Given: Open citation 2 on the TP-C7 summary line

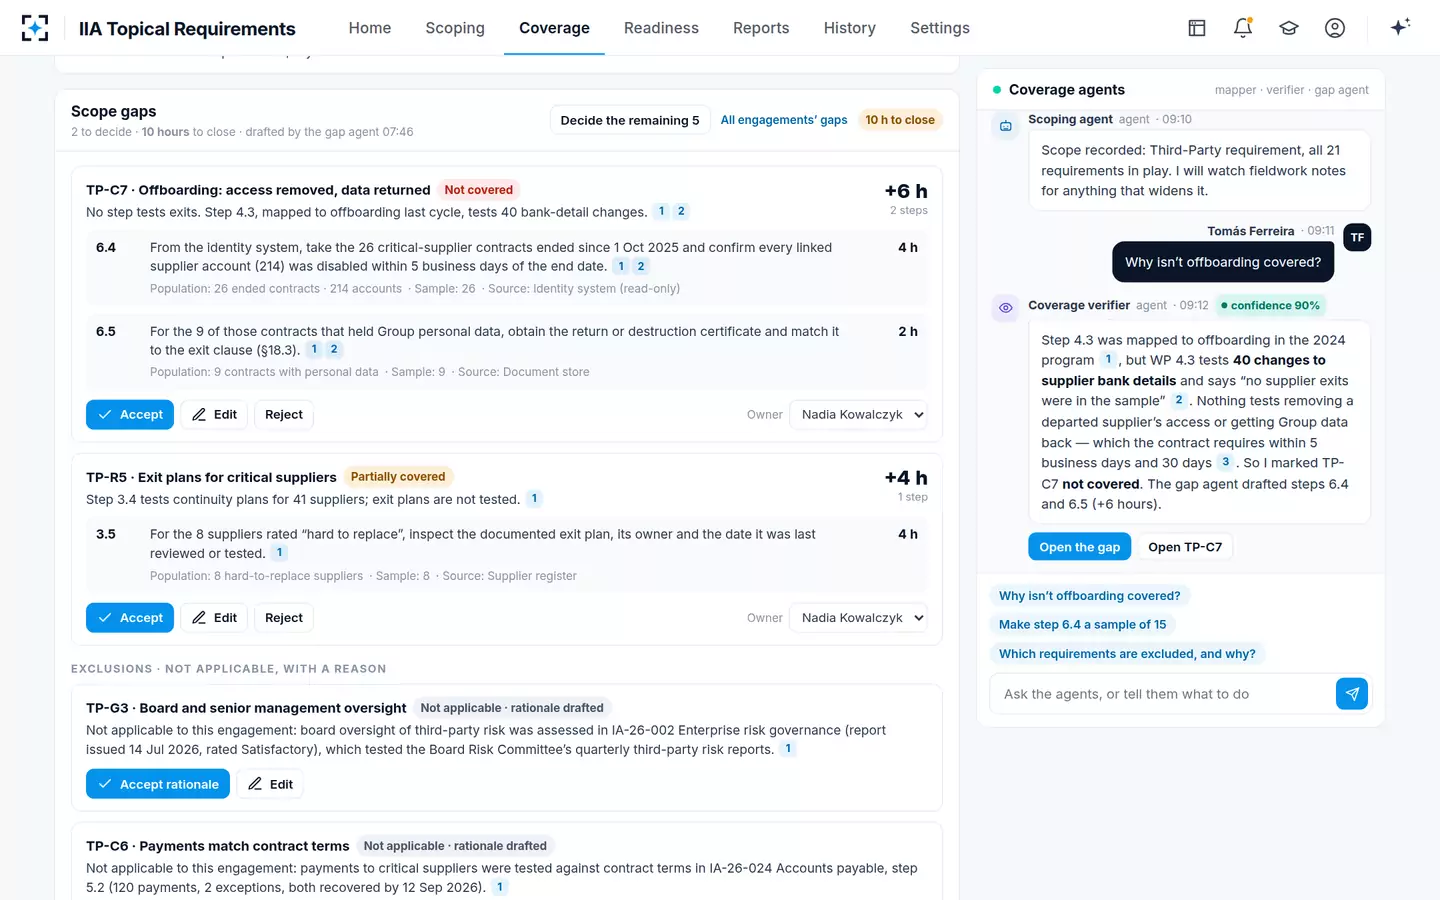Looking at the screenshot, I should pyautogui.click(x=681, y=211).
